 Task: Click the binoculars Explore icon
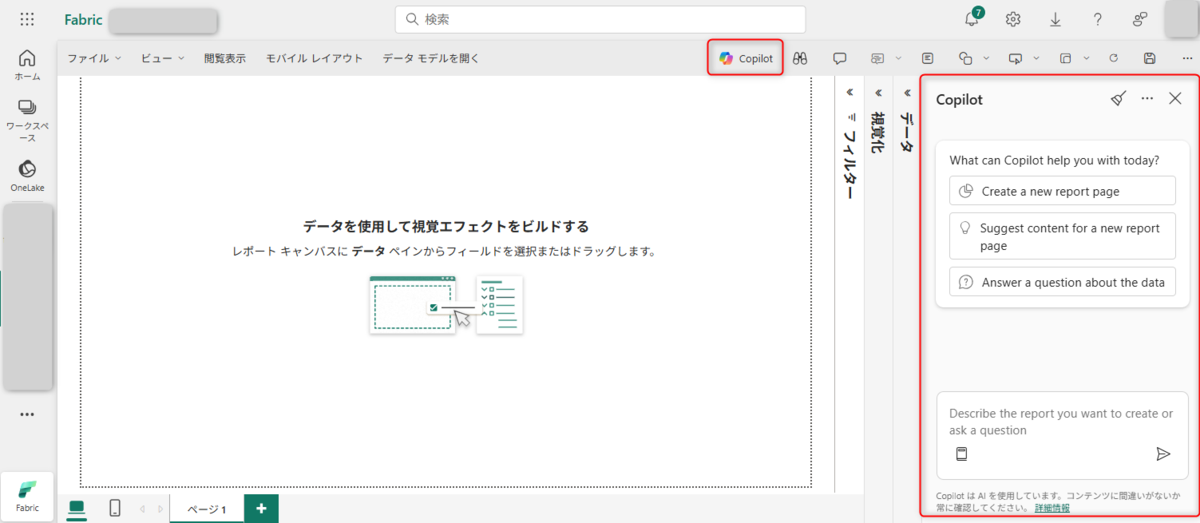800,58
